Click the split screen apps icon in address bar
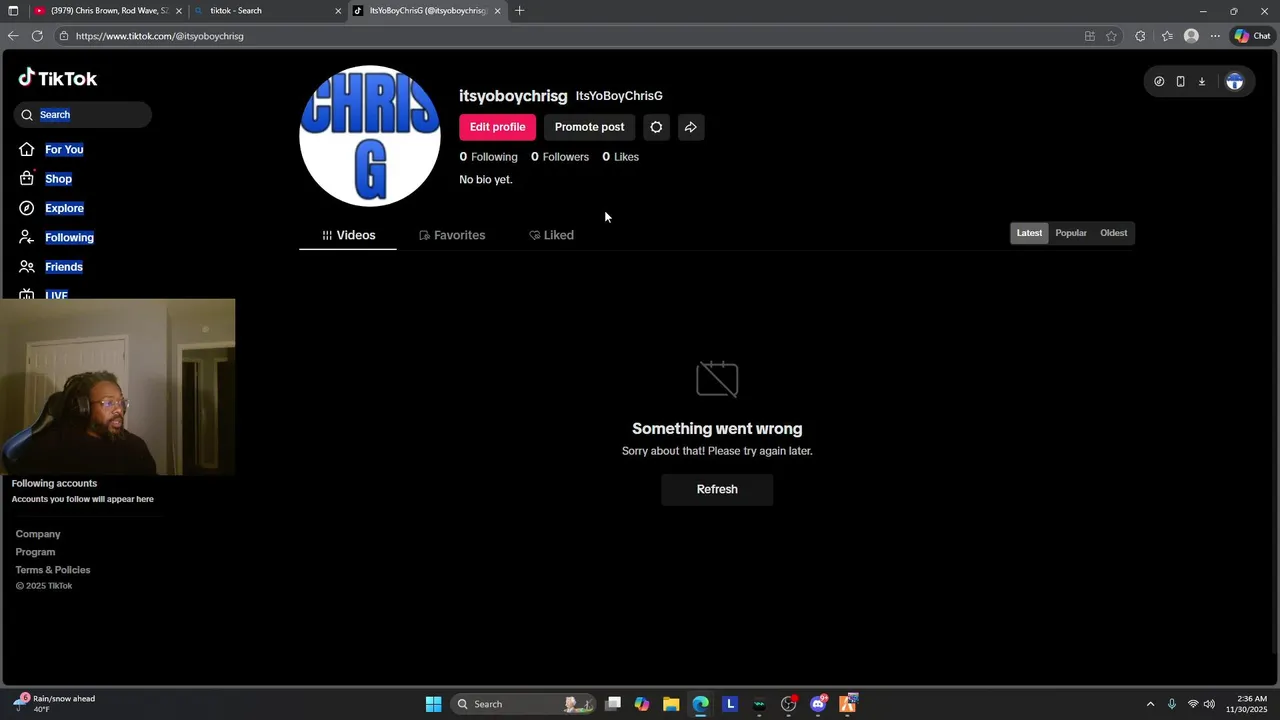Viewport: 1280px width, 720px height. [x=1090, y=36]
